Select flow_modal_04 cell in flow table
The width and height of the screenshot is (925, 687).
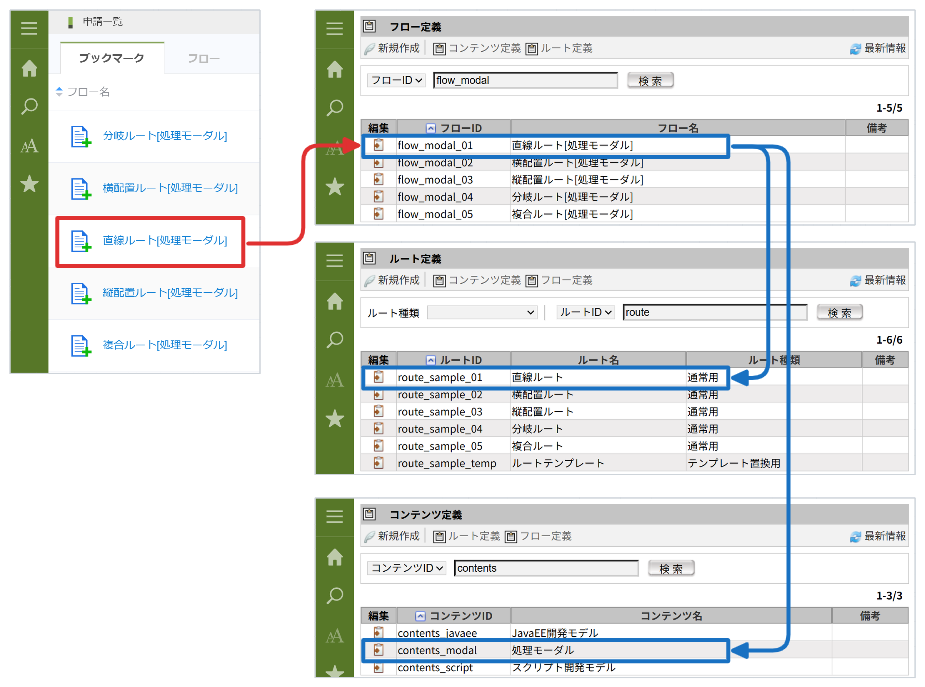pyautogui.click(x=453, y=196)
